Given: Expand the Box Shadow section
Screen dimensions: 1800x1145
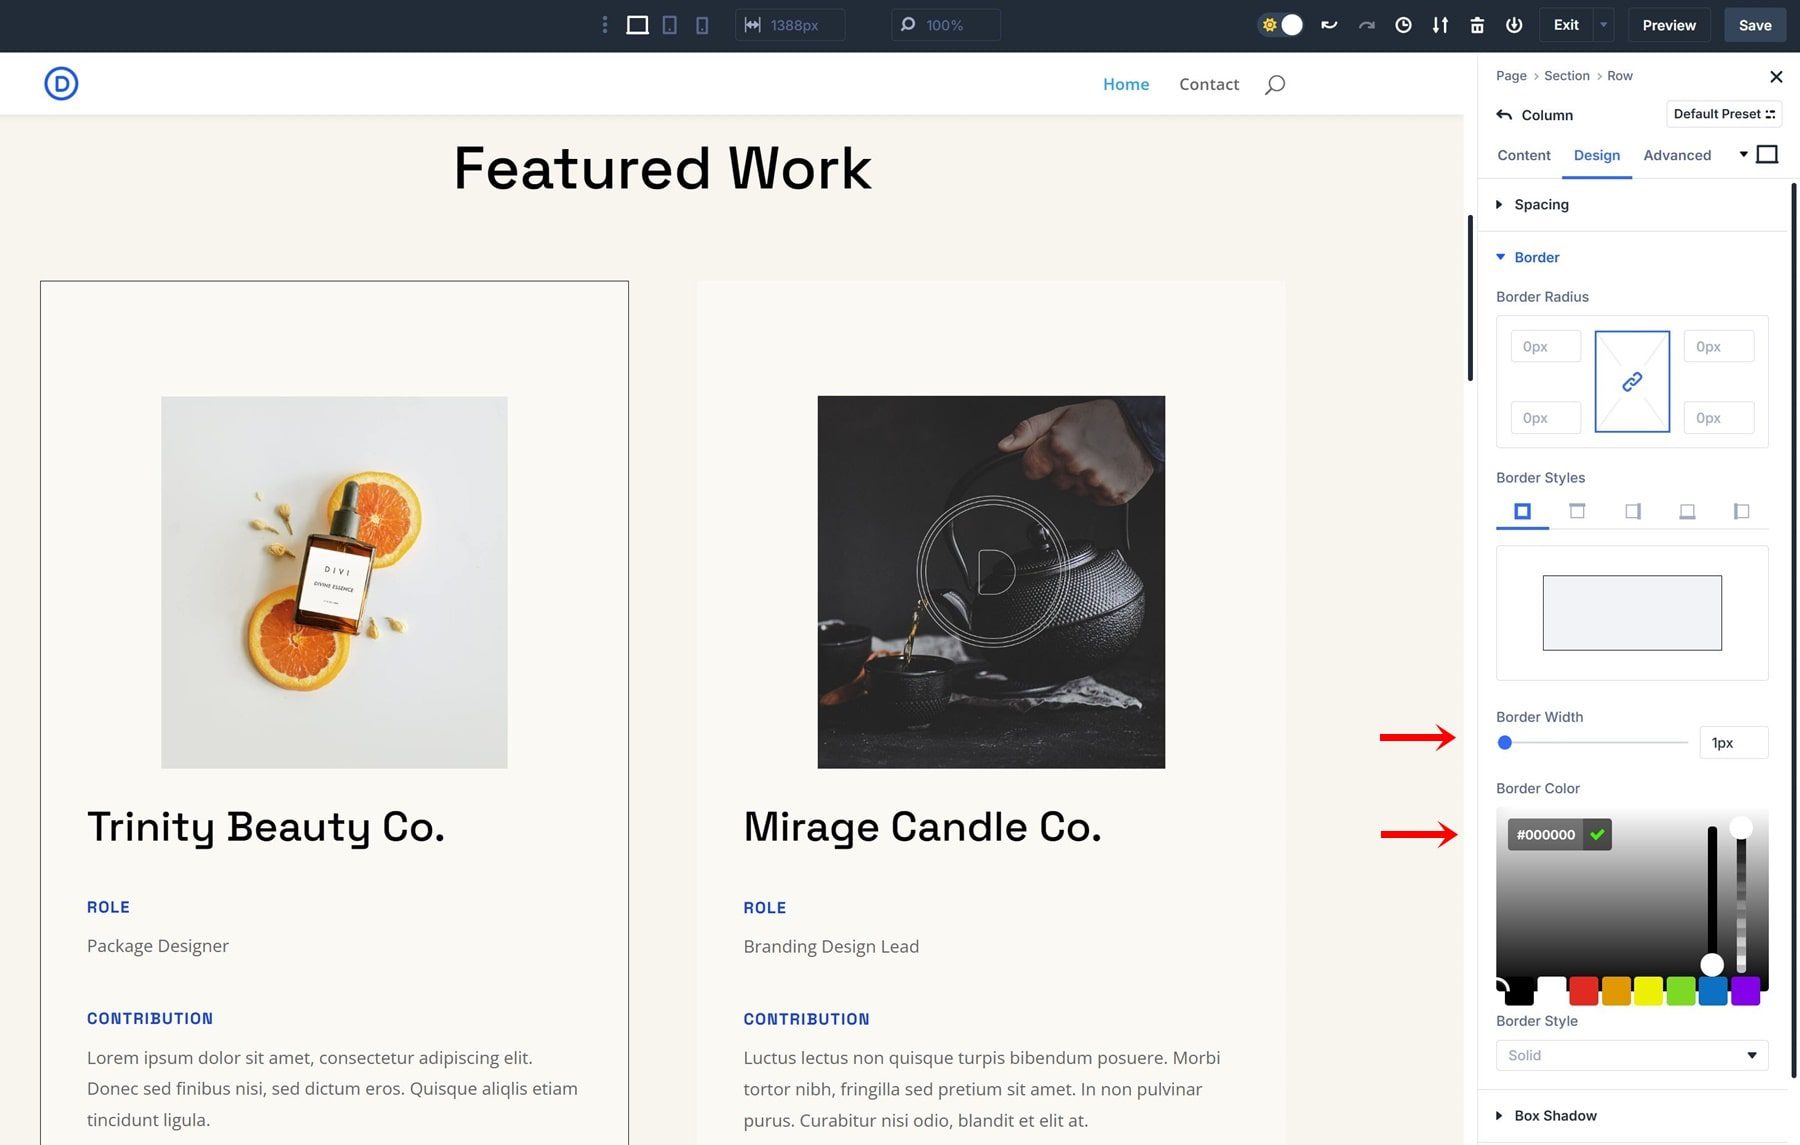Looking at the screenshot, I should coord(1555,1116).
